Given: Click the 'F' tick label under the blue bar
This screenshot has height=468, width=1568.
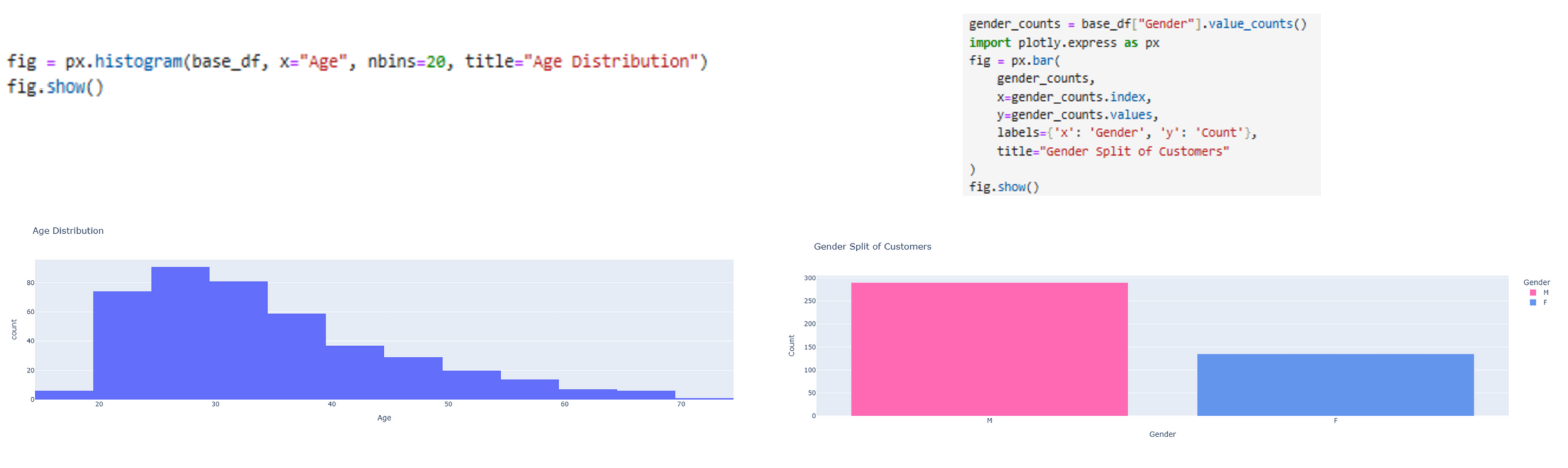Looking at the screenshot, I should tap(1335, 422).
